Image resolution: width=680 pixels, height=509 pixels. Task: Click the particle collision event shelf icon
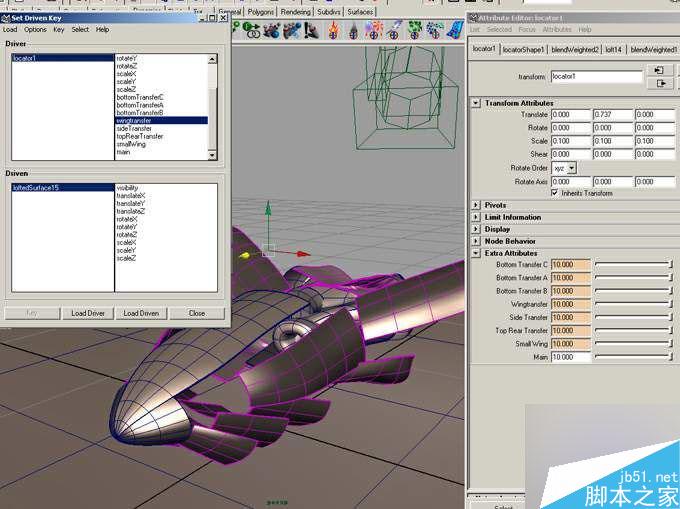(x=311, y=31)
